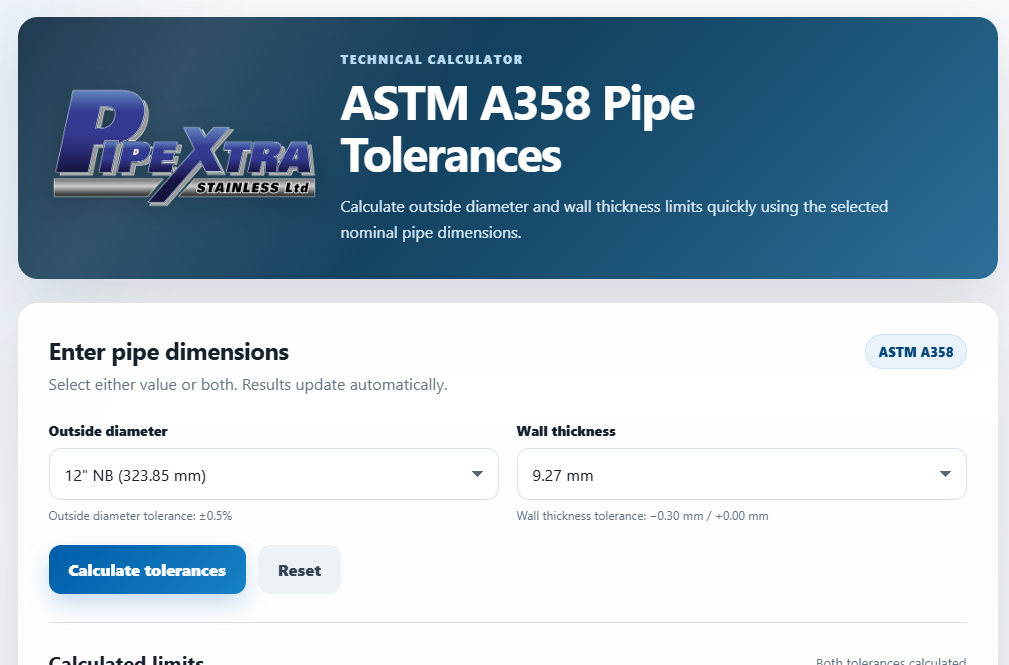Click the ASTM A358 badge
The height and width of the screenshot is (665, 1009).
916,352
